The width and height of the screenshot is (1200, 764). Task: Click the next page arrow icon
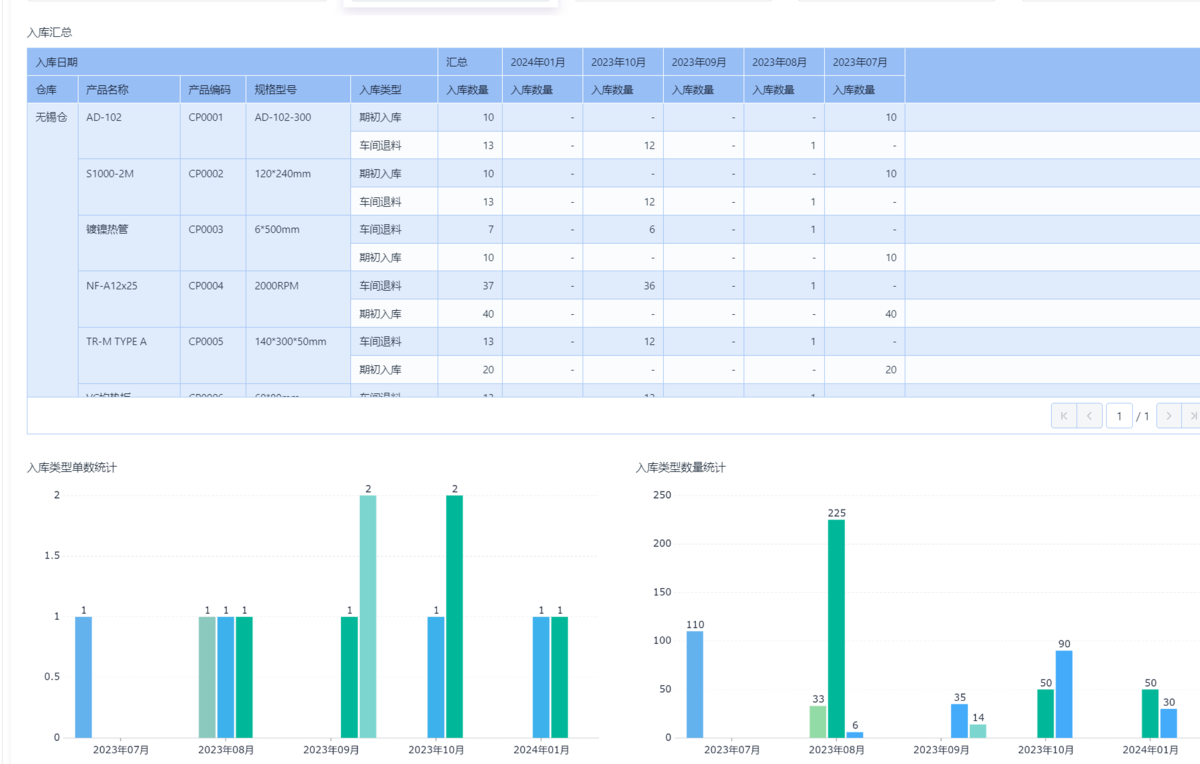click(1169, 416)
